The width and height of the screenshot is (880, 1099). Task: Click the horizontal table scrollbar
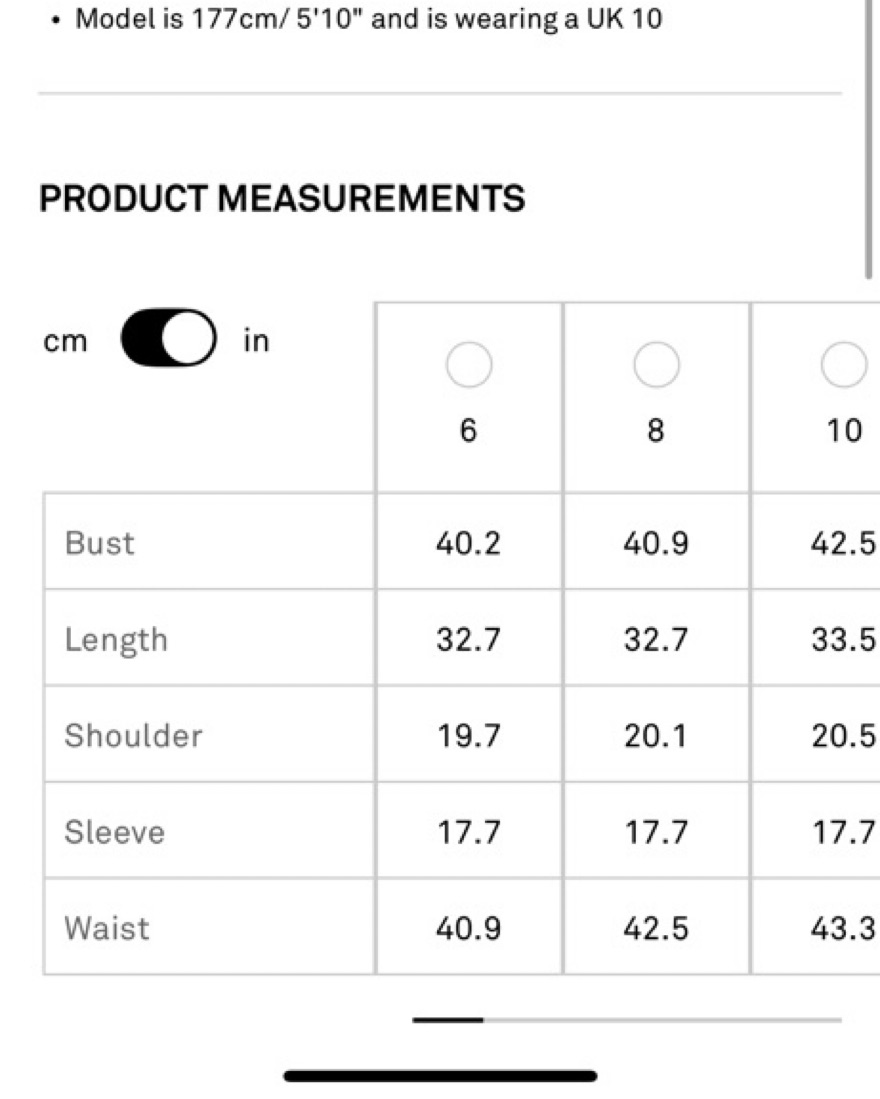[627, 1020]
